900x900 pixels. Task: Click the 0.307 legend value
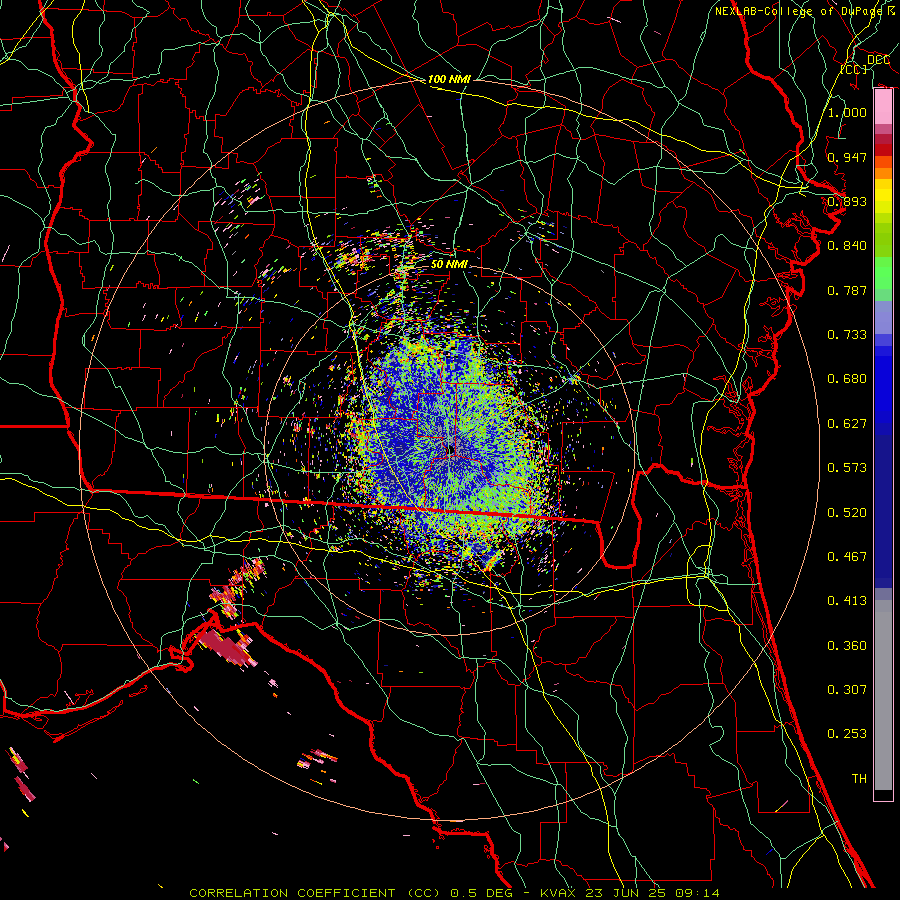click(847, 690)
